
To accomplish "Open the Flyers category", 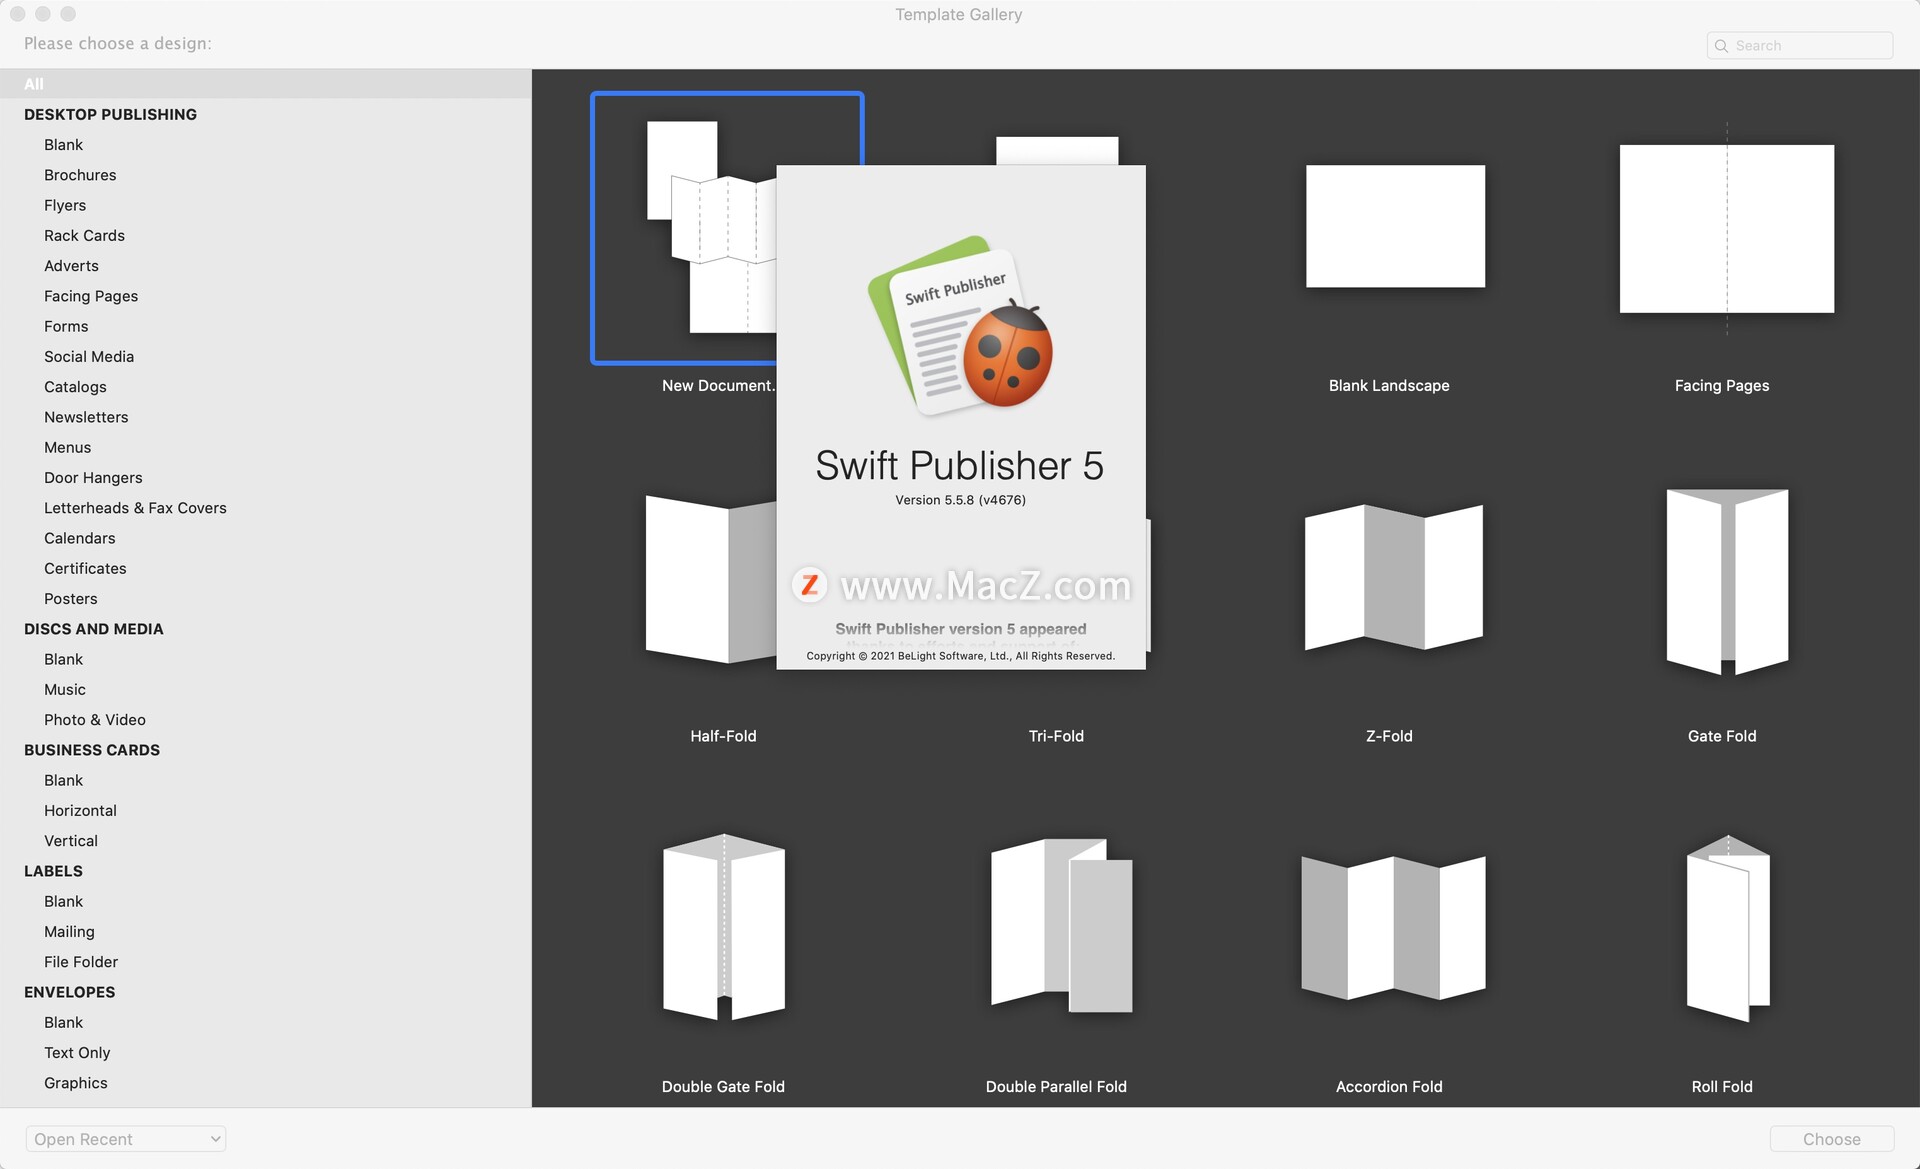I will [65, 205].
